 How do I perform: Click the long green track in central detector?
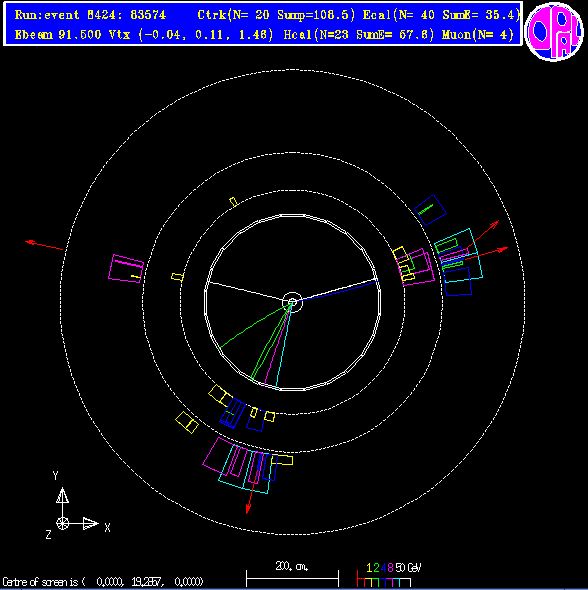(254, 326)
